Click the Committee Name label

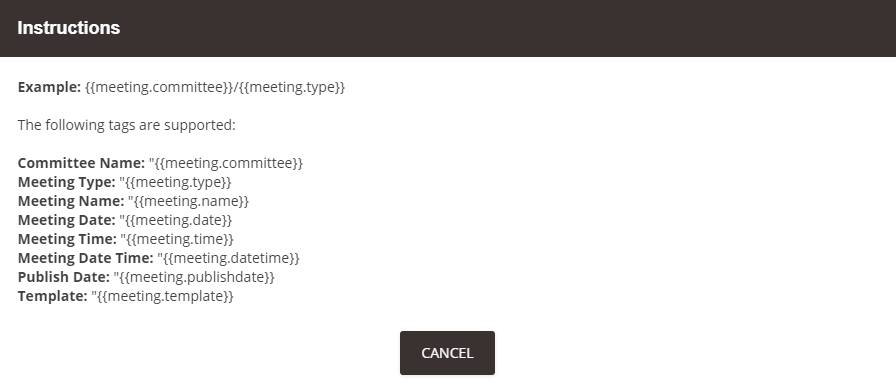point(81,163)
